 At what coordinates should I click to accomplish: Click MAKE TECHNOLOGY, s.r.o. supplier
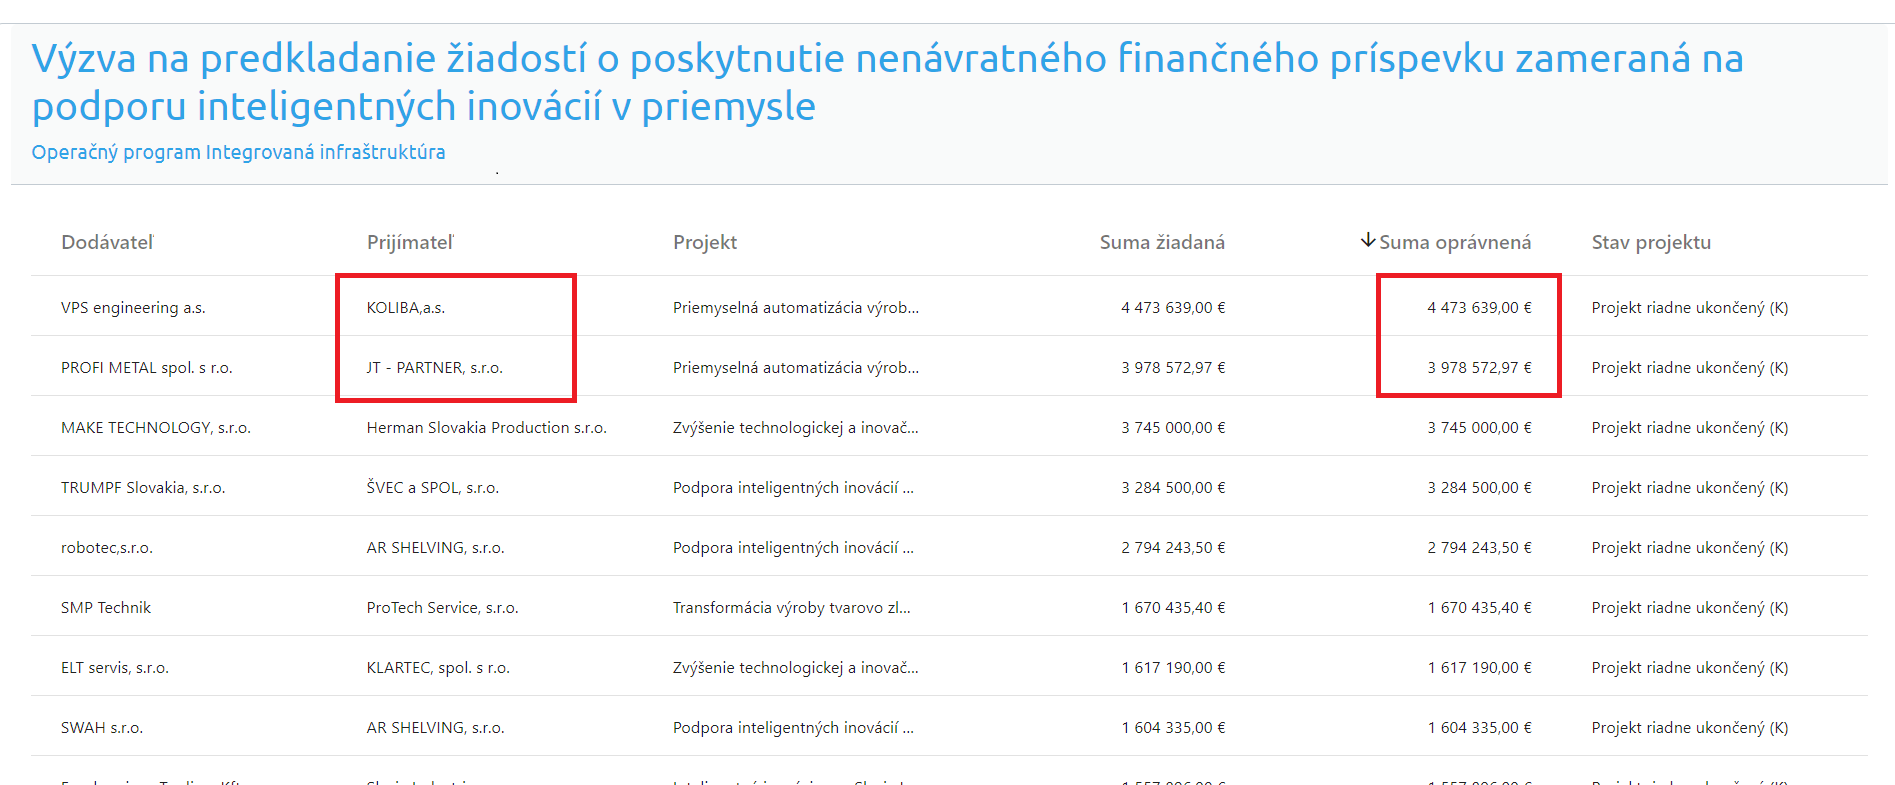[155, 428]
